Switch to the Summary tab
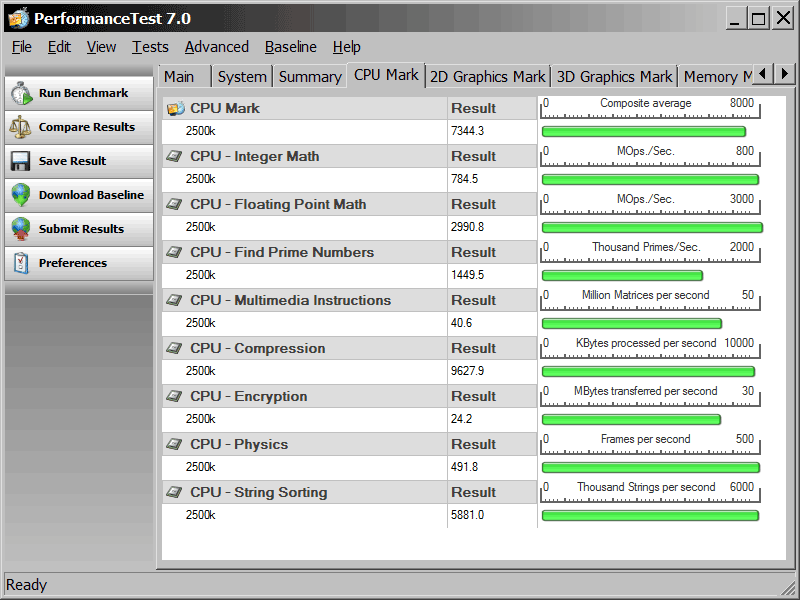The height and width of the screenshot is (600, 800). point(310,76)
